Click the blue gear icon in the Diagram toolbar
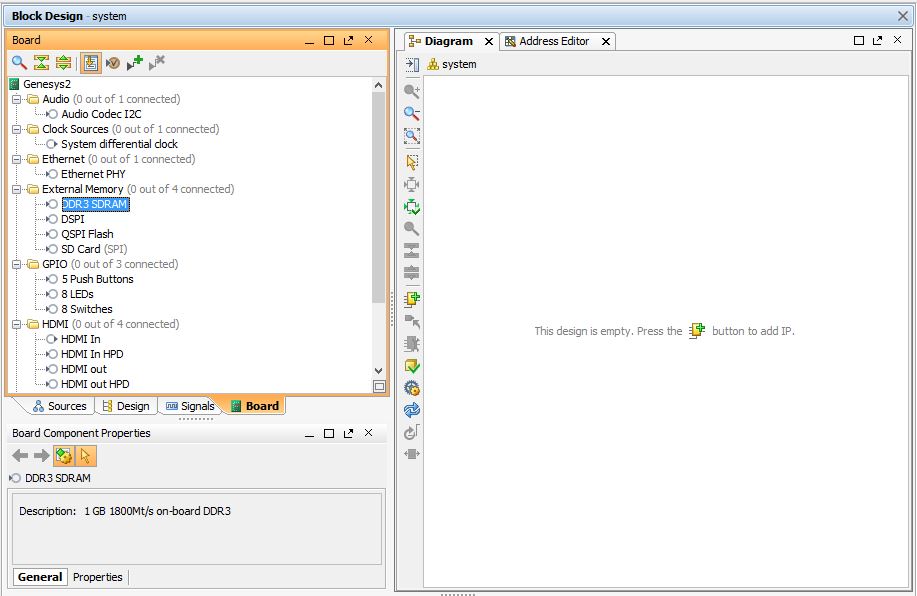 pos(412,388)
